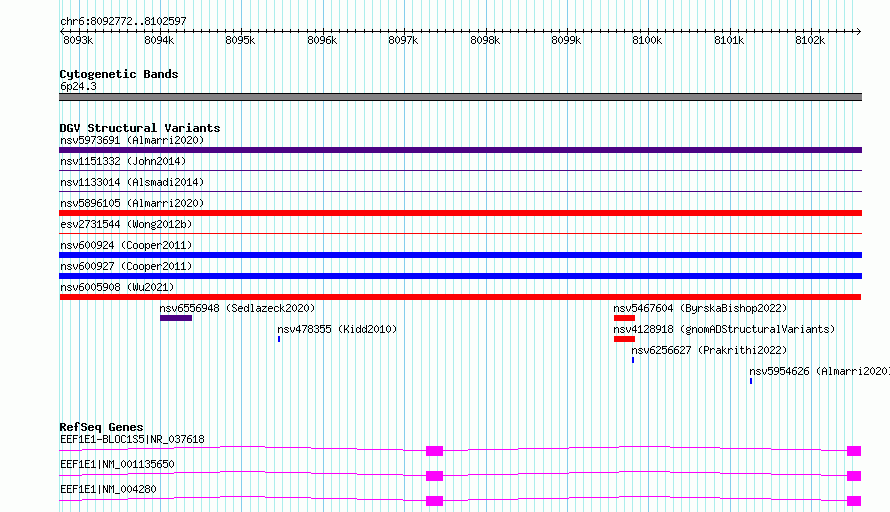
Task: Open transcript EEF1E1|NM_004280 label
Action: point(108,489)
